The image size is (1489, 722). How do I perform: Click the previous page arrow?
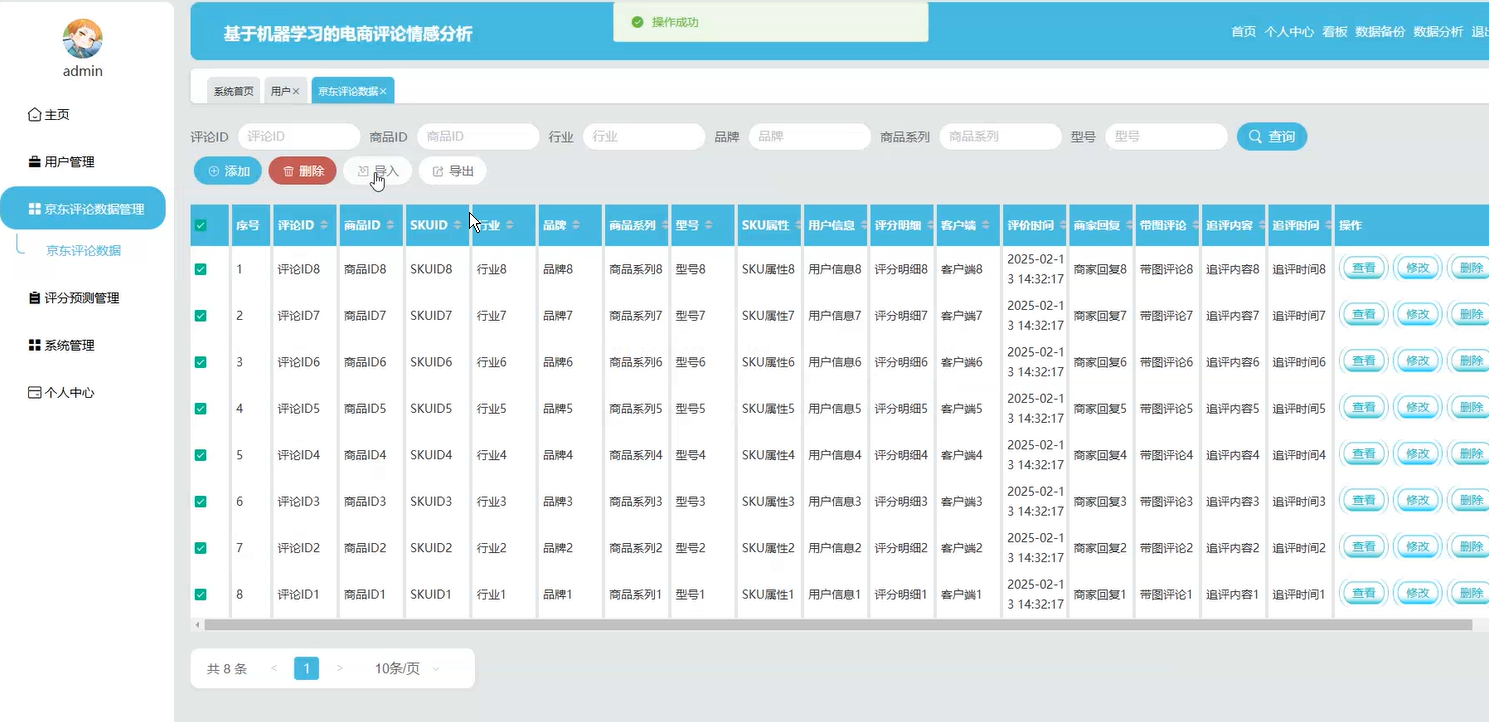pos(274,669)
